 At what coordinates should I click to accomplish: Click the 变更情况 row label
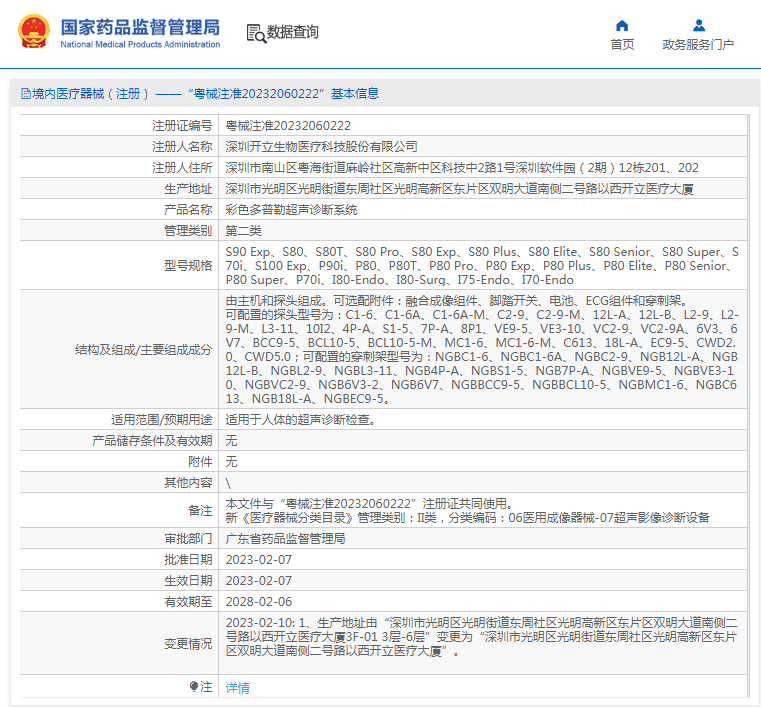tap(188, 644)
